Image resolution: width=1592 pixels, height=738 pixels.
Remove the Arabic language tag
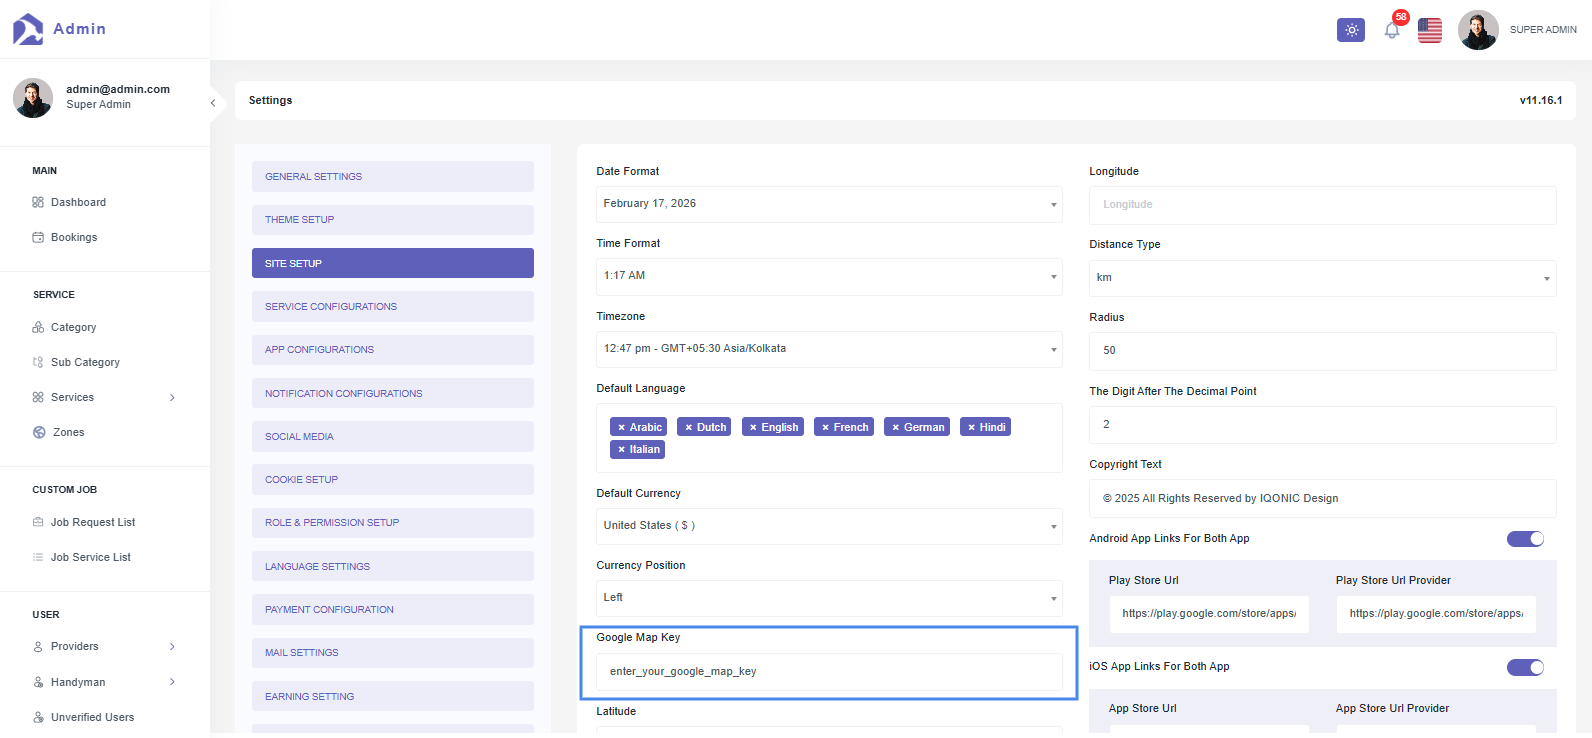621,427
